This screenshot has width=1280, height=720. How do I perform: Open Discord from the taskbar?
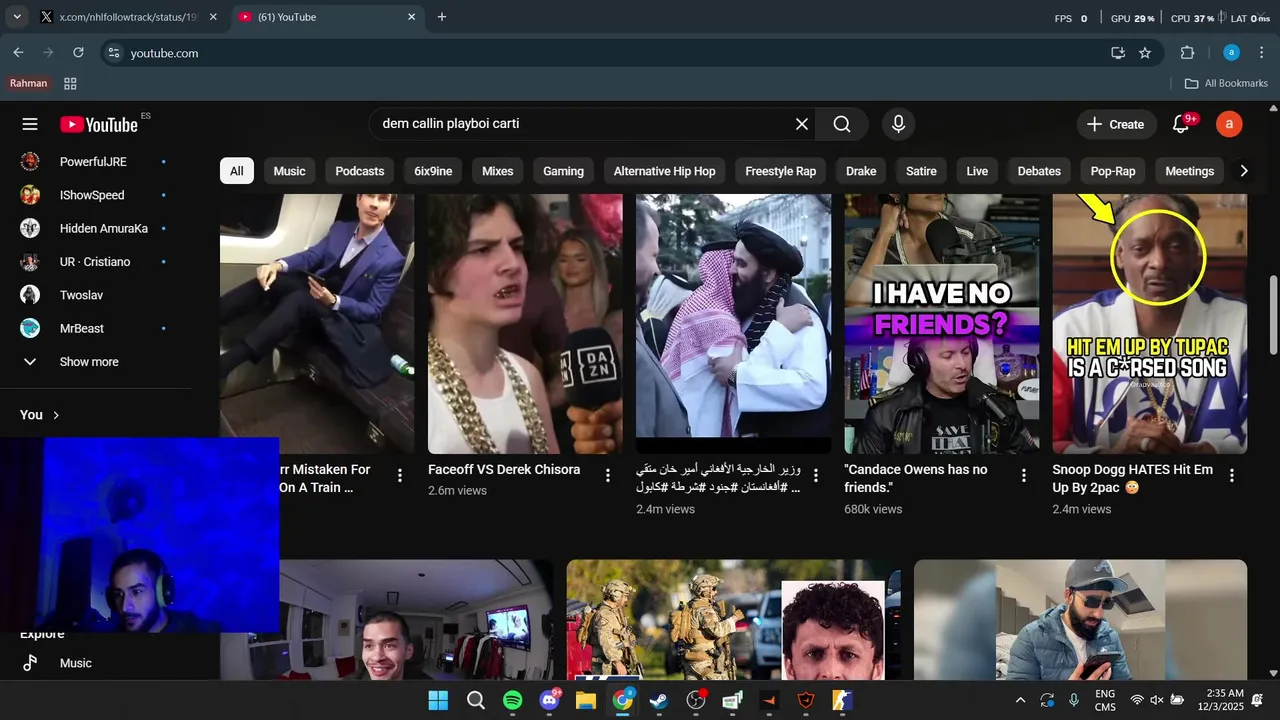click(549, 700)
